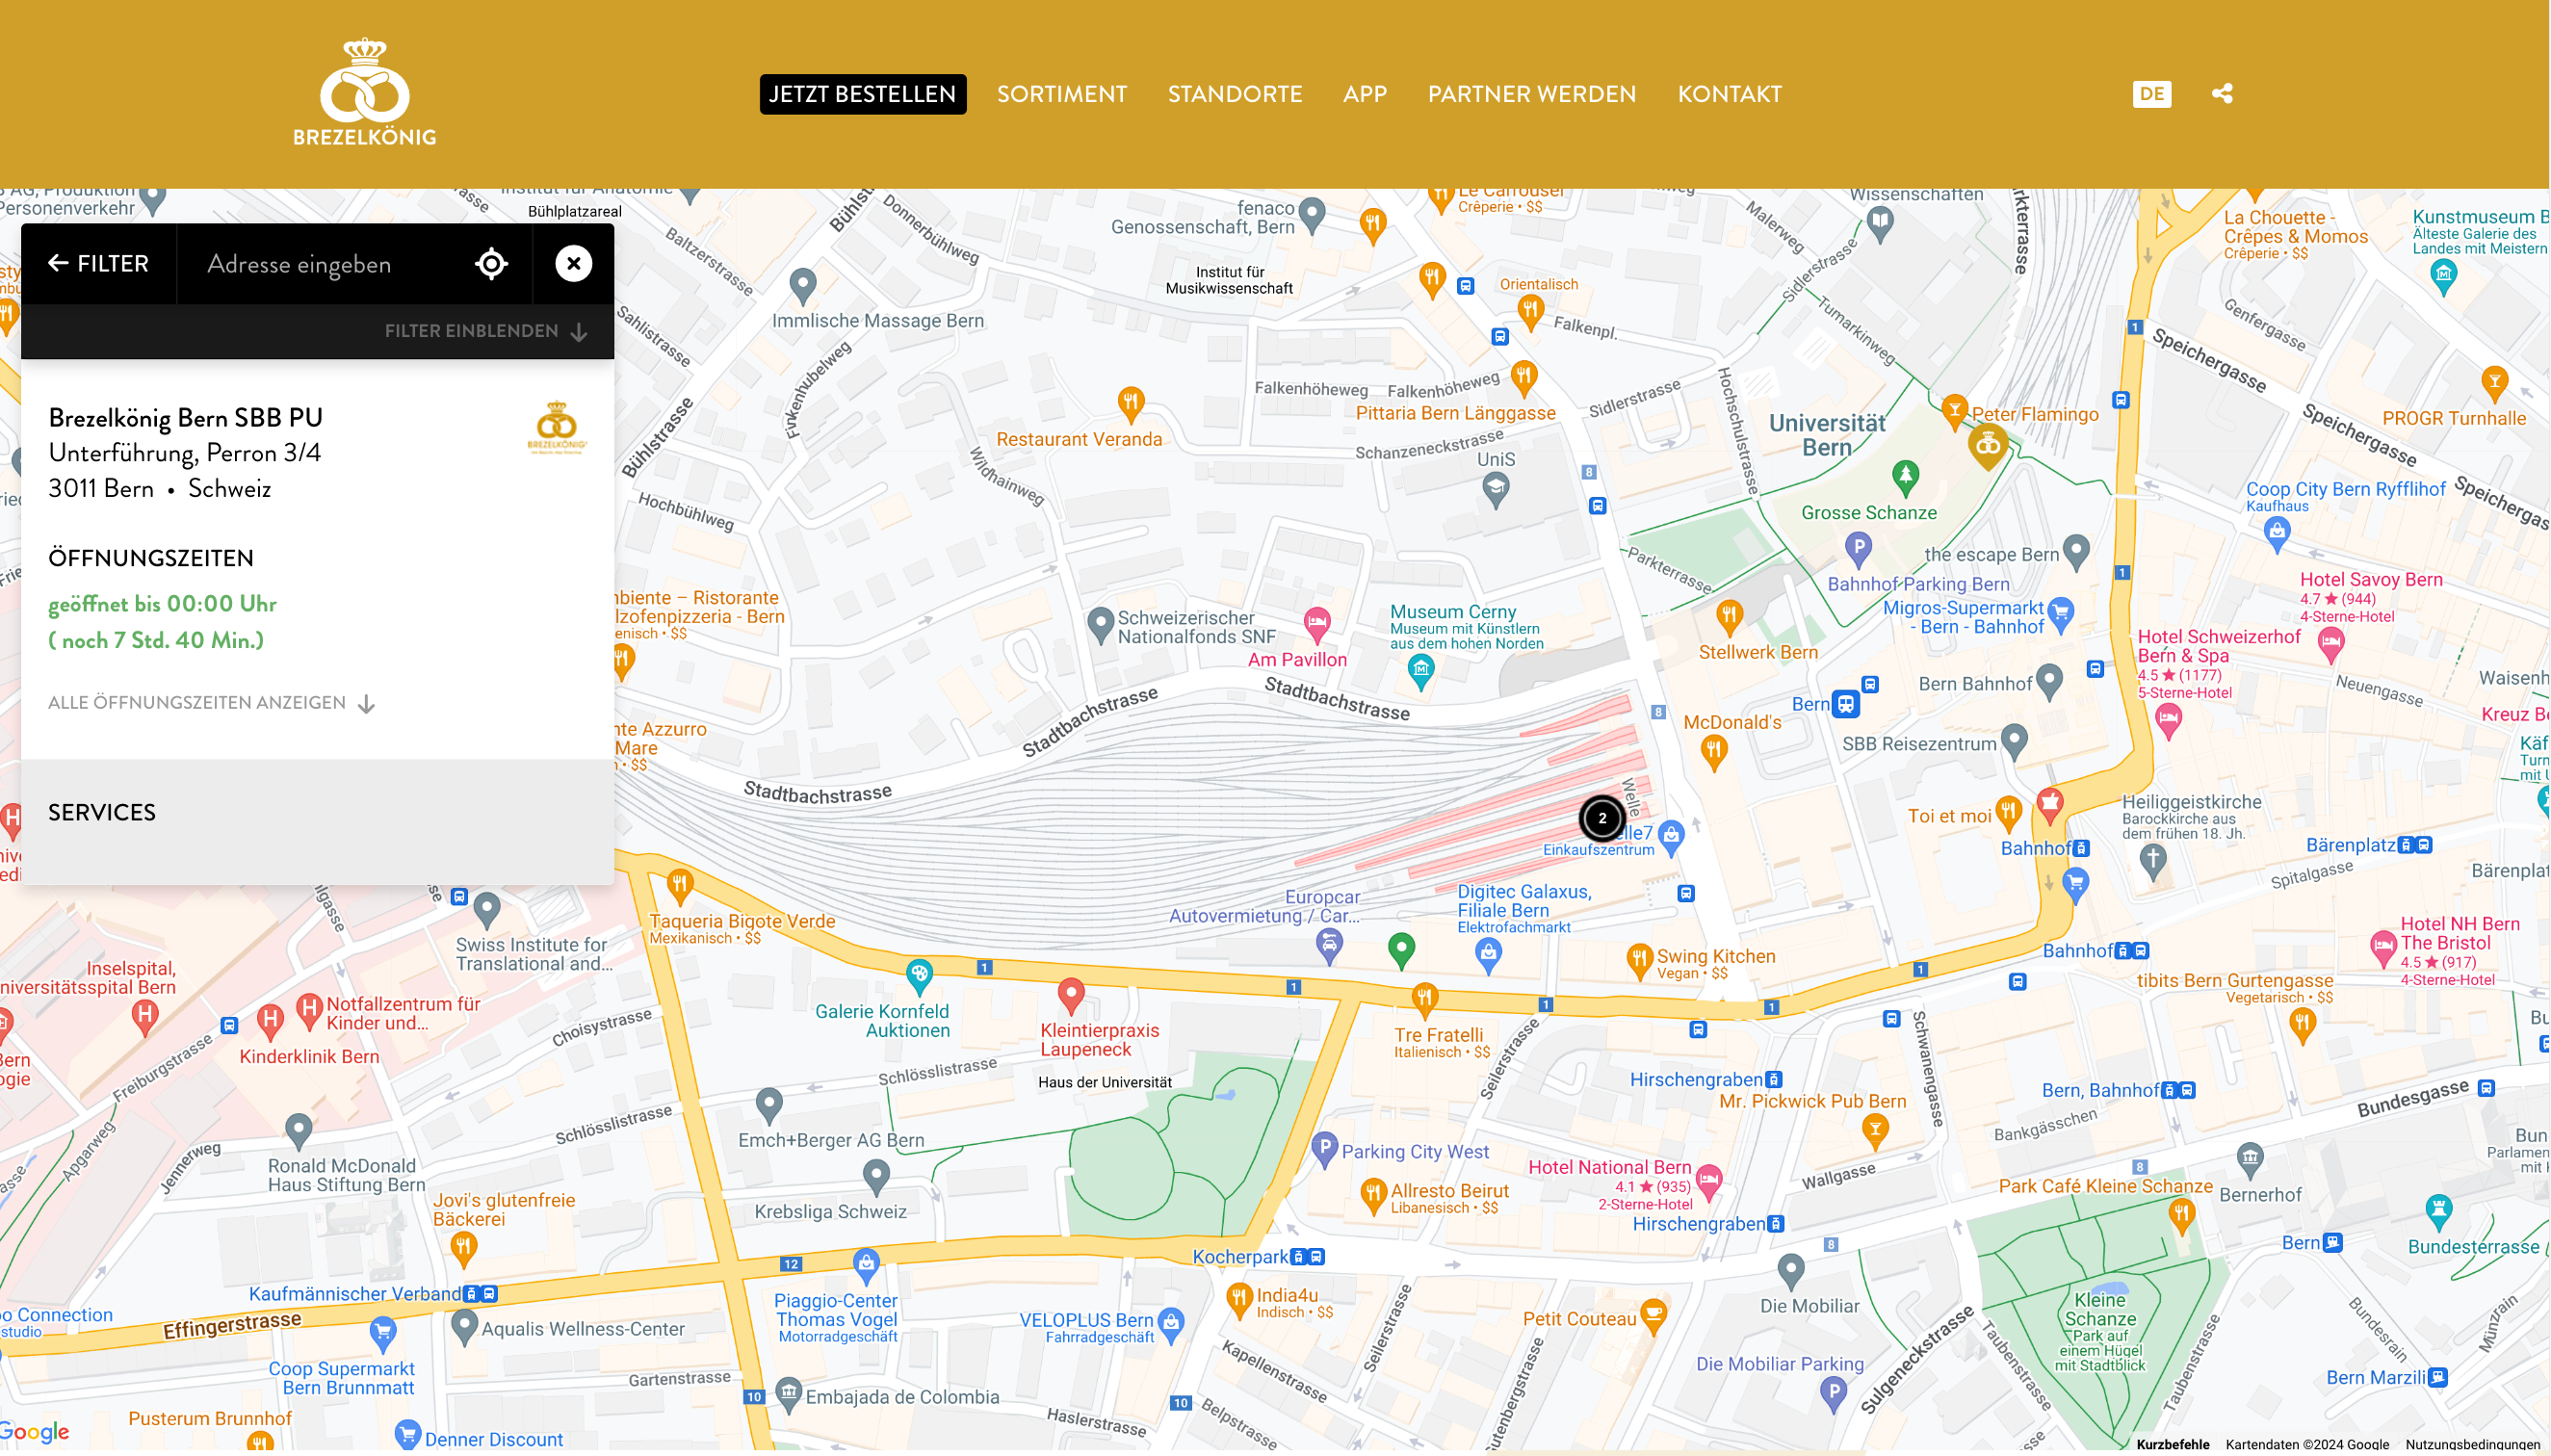
Task: Click the Jetzt bestellen button
Action: tap(862, 94)
